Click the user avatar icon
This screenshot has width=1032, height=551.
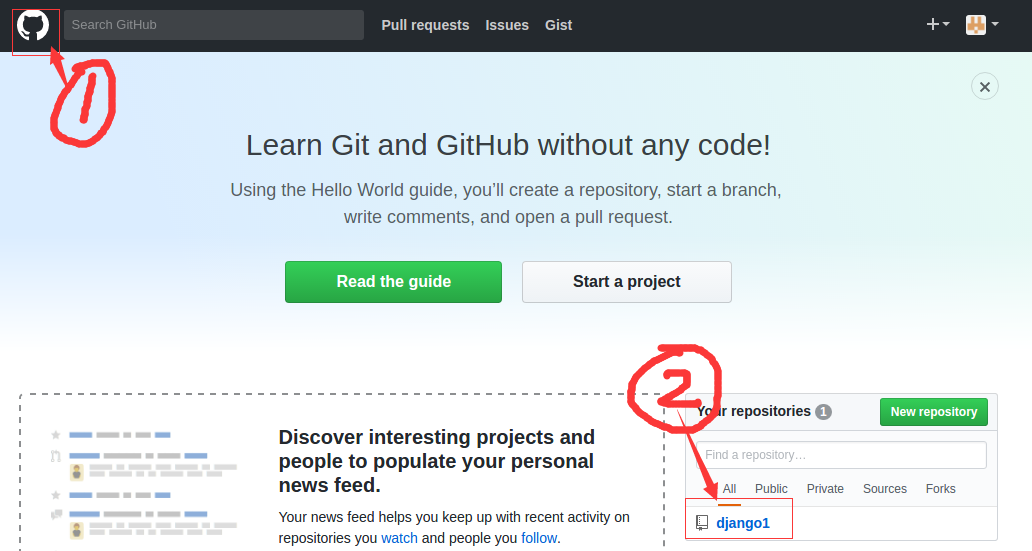click(x=975, y=25)
